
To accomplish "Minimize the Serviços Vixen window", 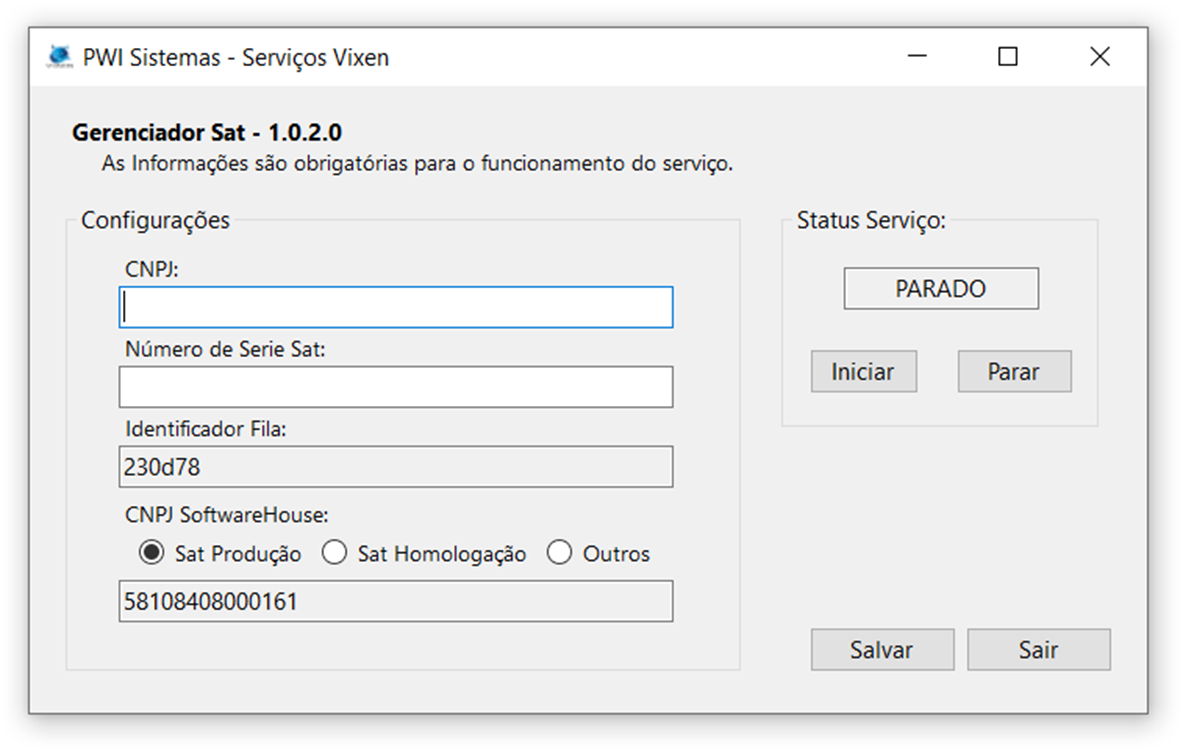I will pos(916,57).
